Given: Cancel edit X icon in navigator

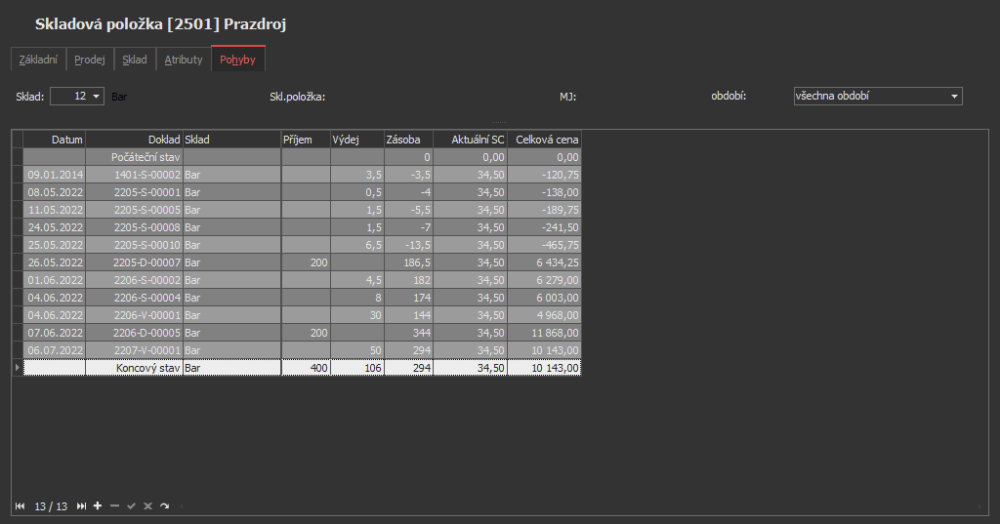Looking at the screenshot, I should tap(148, 506).
